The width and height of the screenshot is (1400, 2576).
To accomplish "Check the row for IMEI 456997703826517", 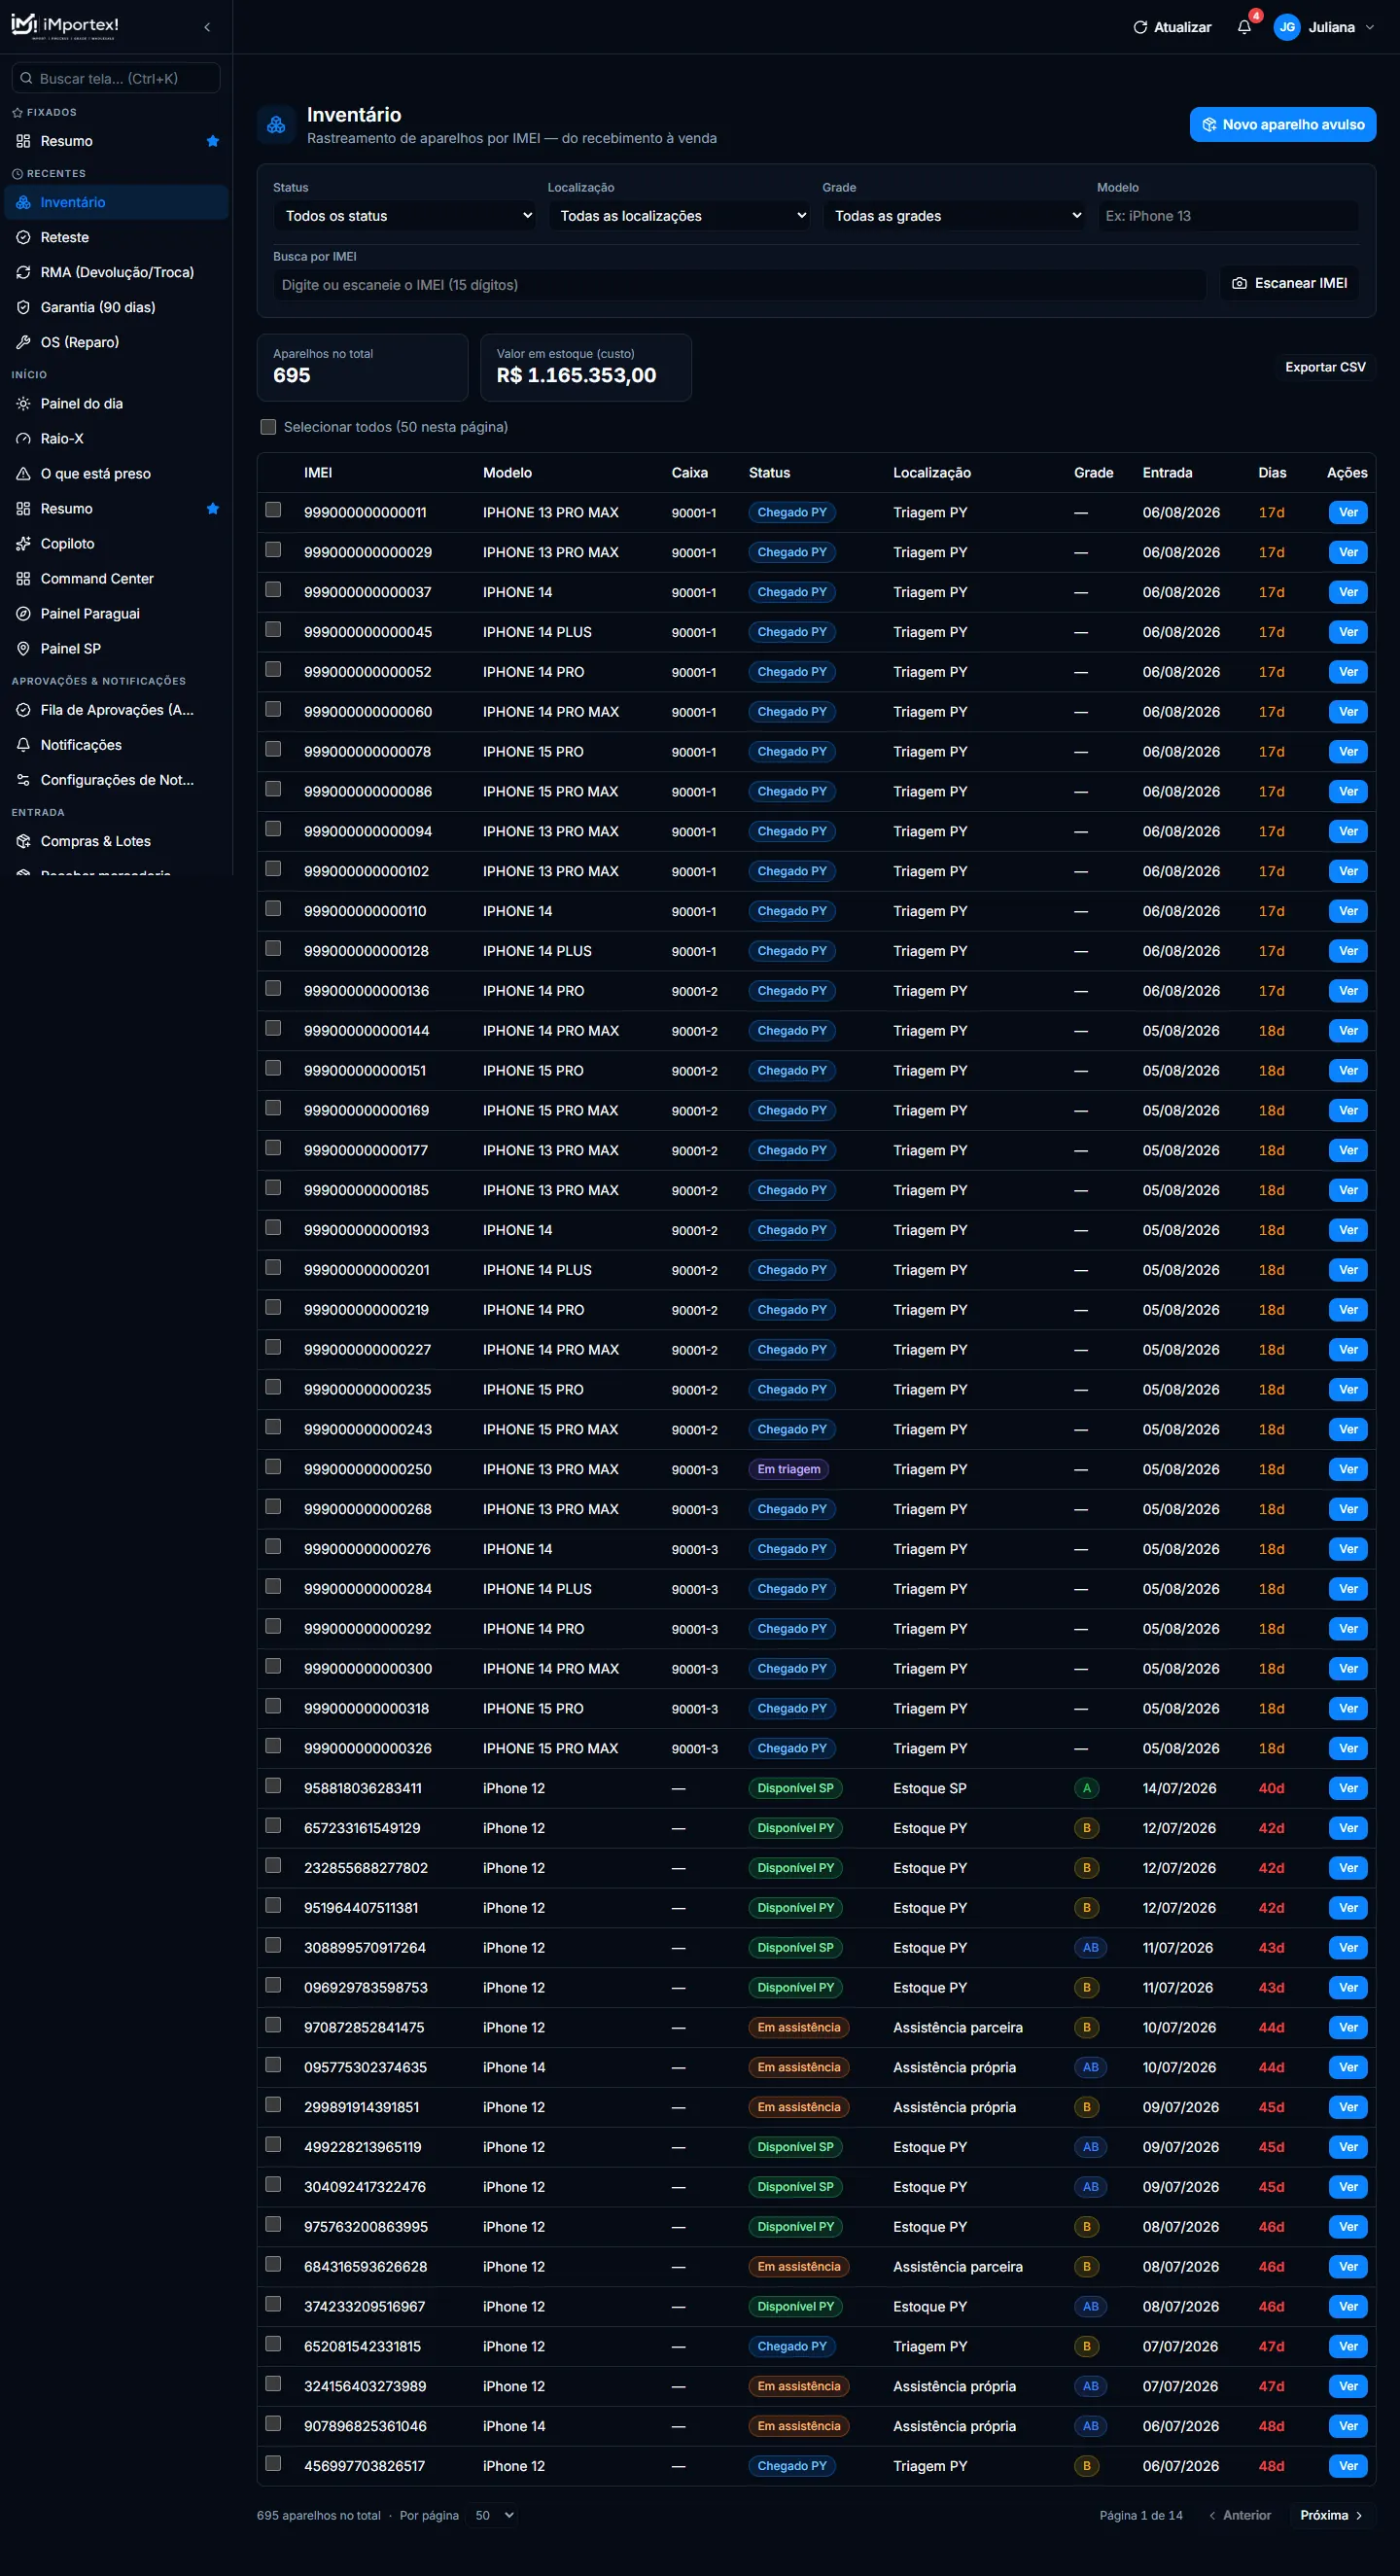I will pos(273,2464).
